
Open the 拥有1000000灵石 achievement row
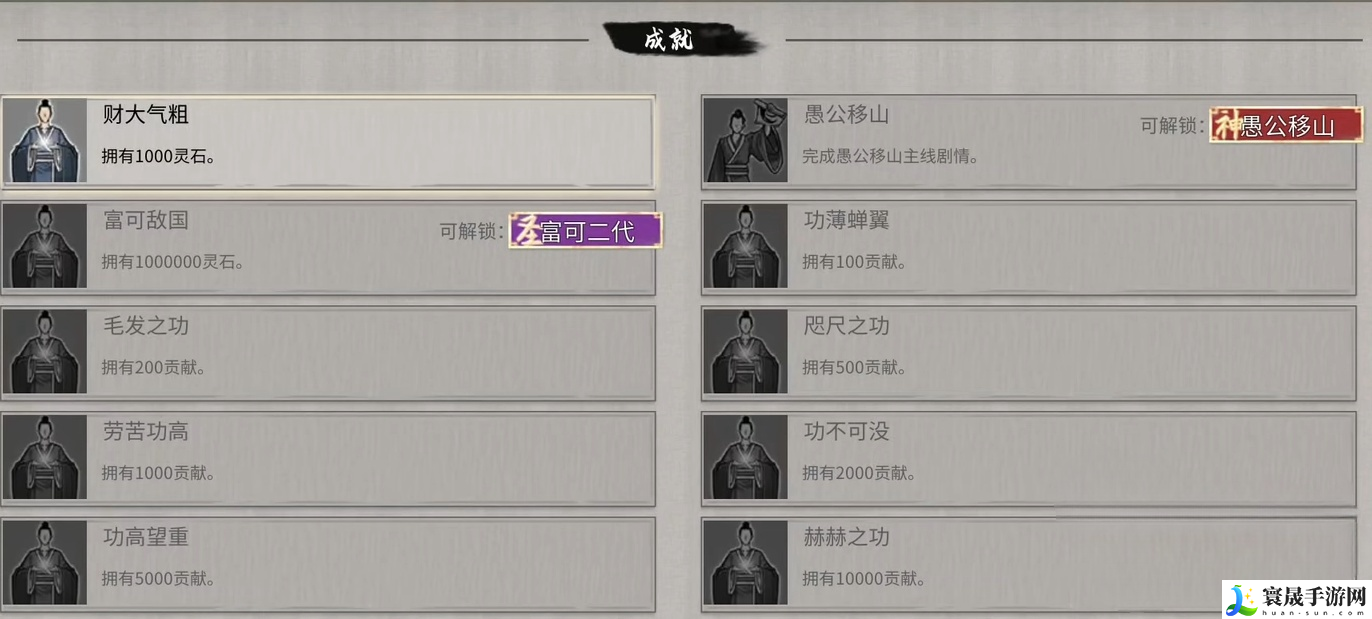[328, 248]
